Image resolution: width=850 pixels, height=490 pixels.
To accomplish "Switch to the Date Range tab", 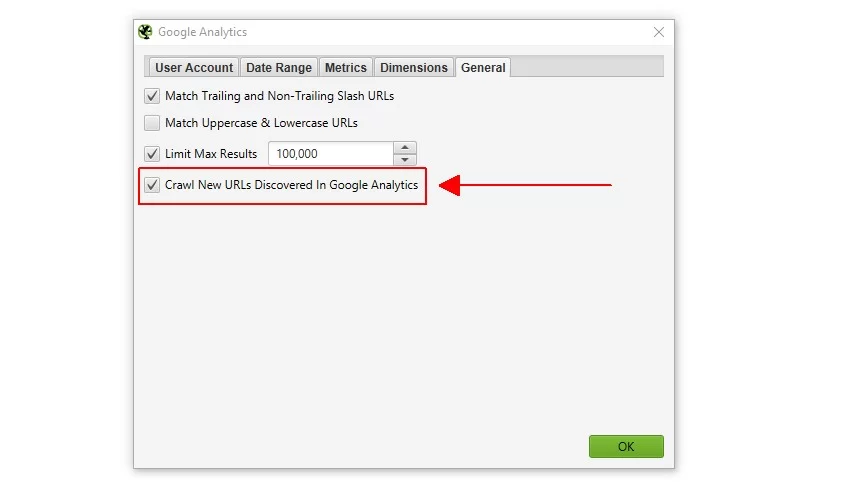I will (279, 68).
